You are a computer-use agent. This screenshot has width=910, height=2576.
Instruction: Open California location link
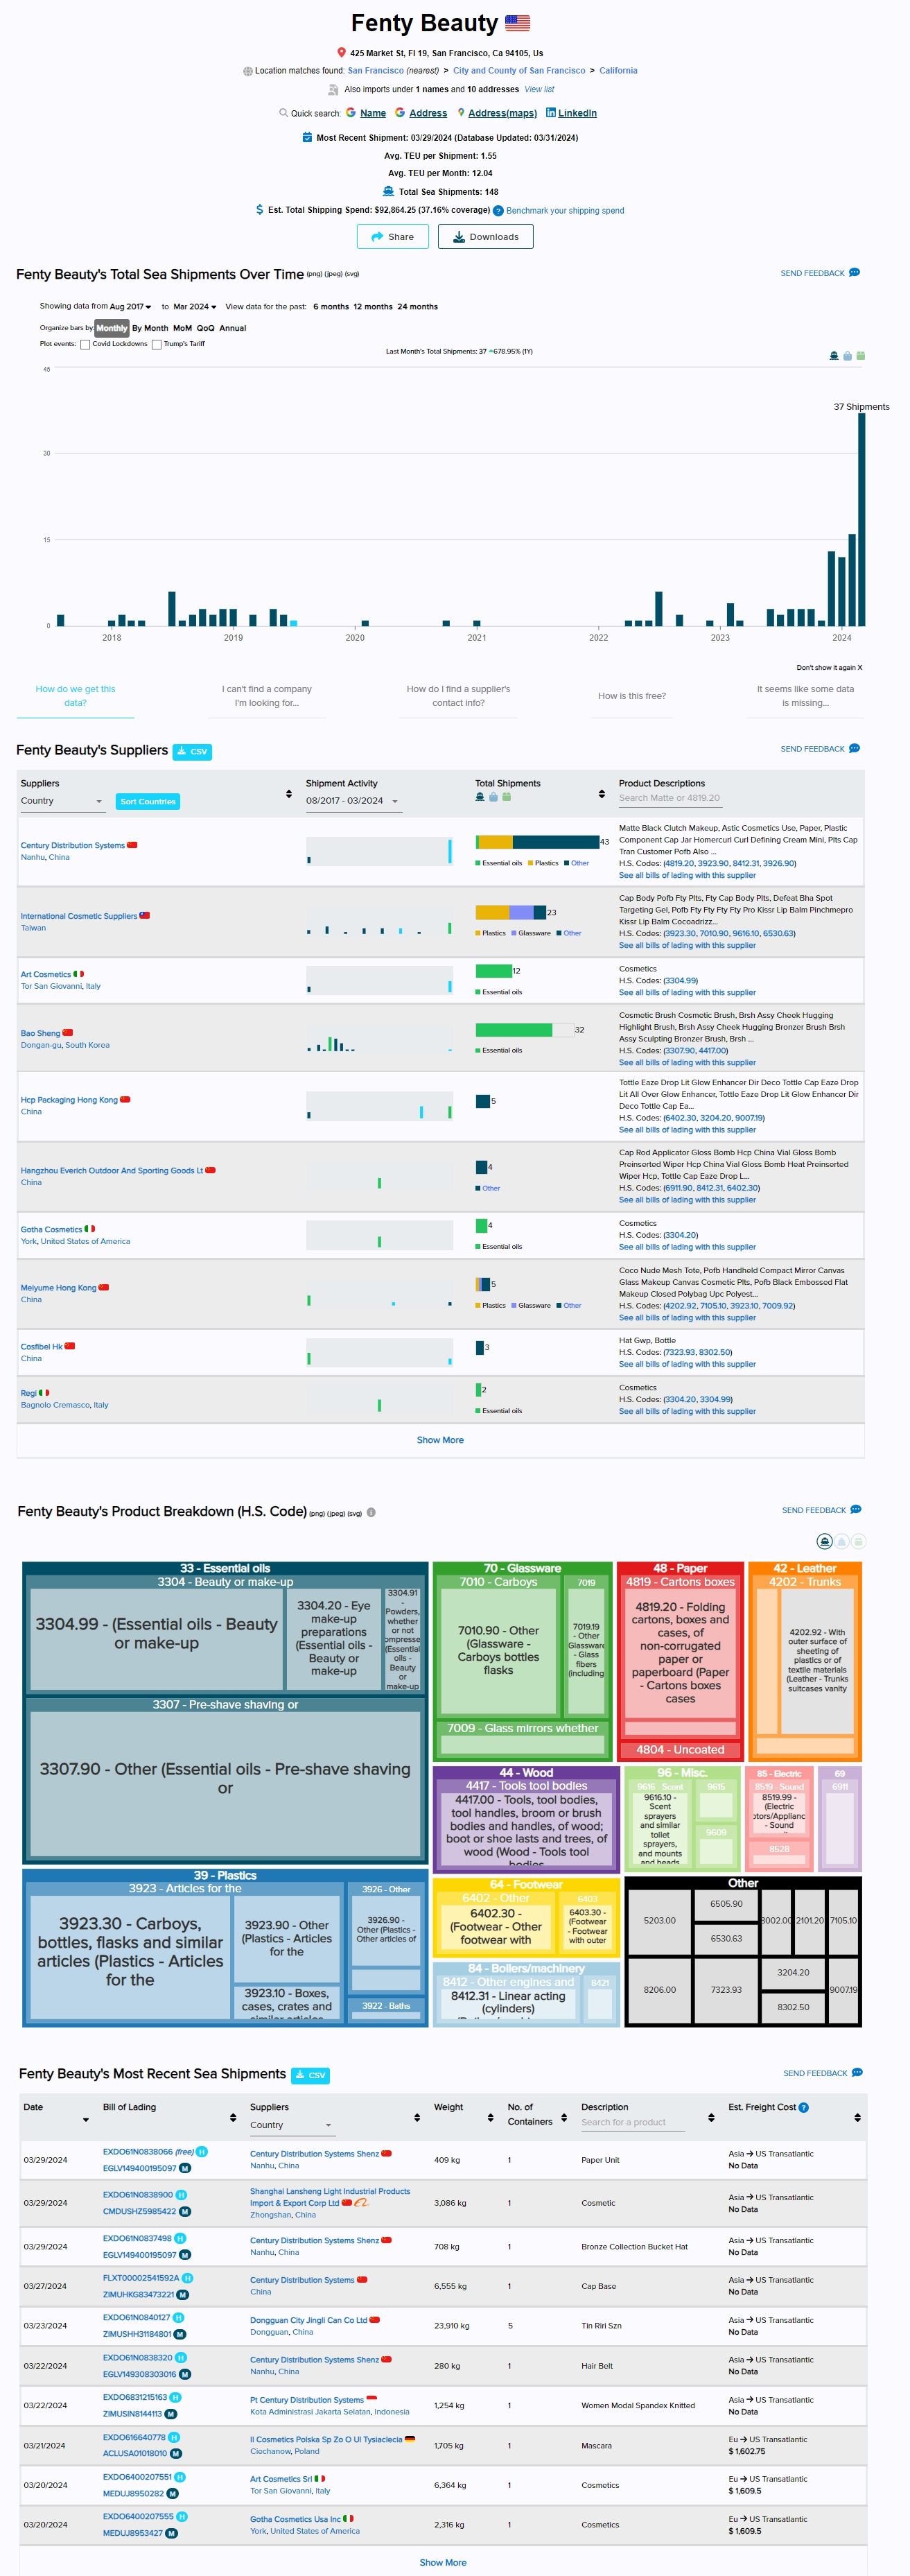(618, 71)
